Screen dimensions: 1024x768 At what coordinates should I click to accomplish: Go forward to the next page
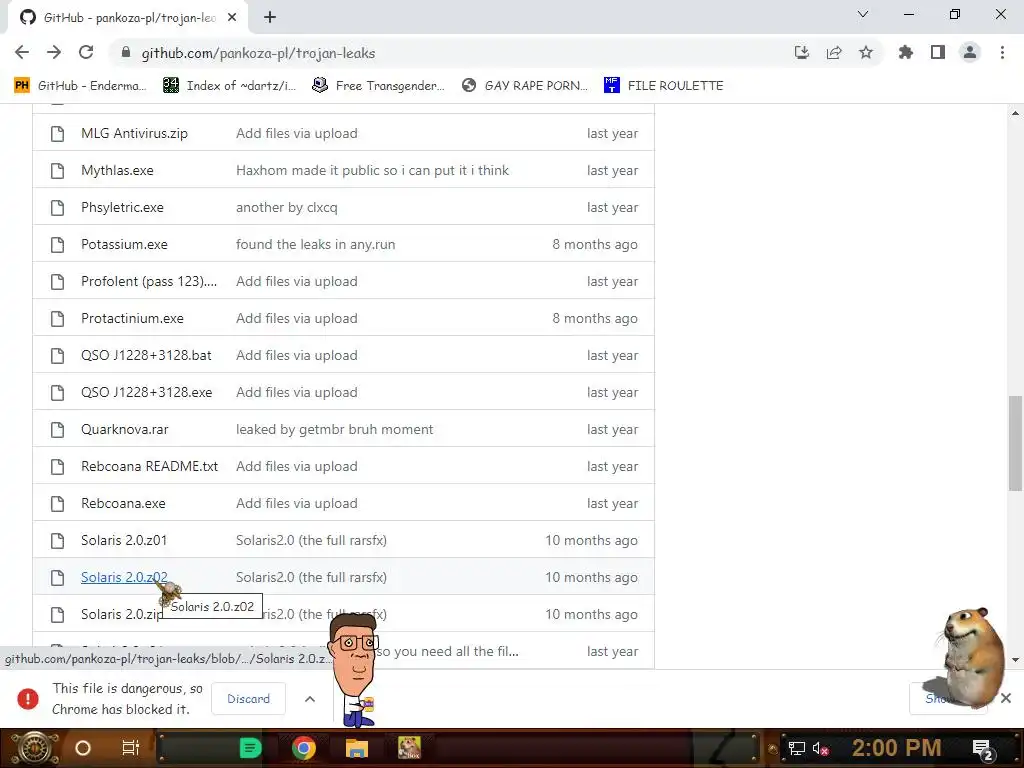pos(54,52)
